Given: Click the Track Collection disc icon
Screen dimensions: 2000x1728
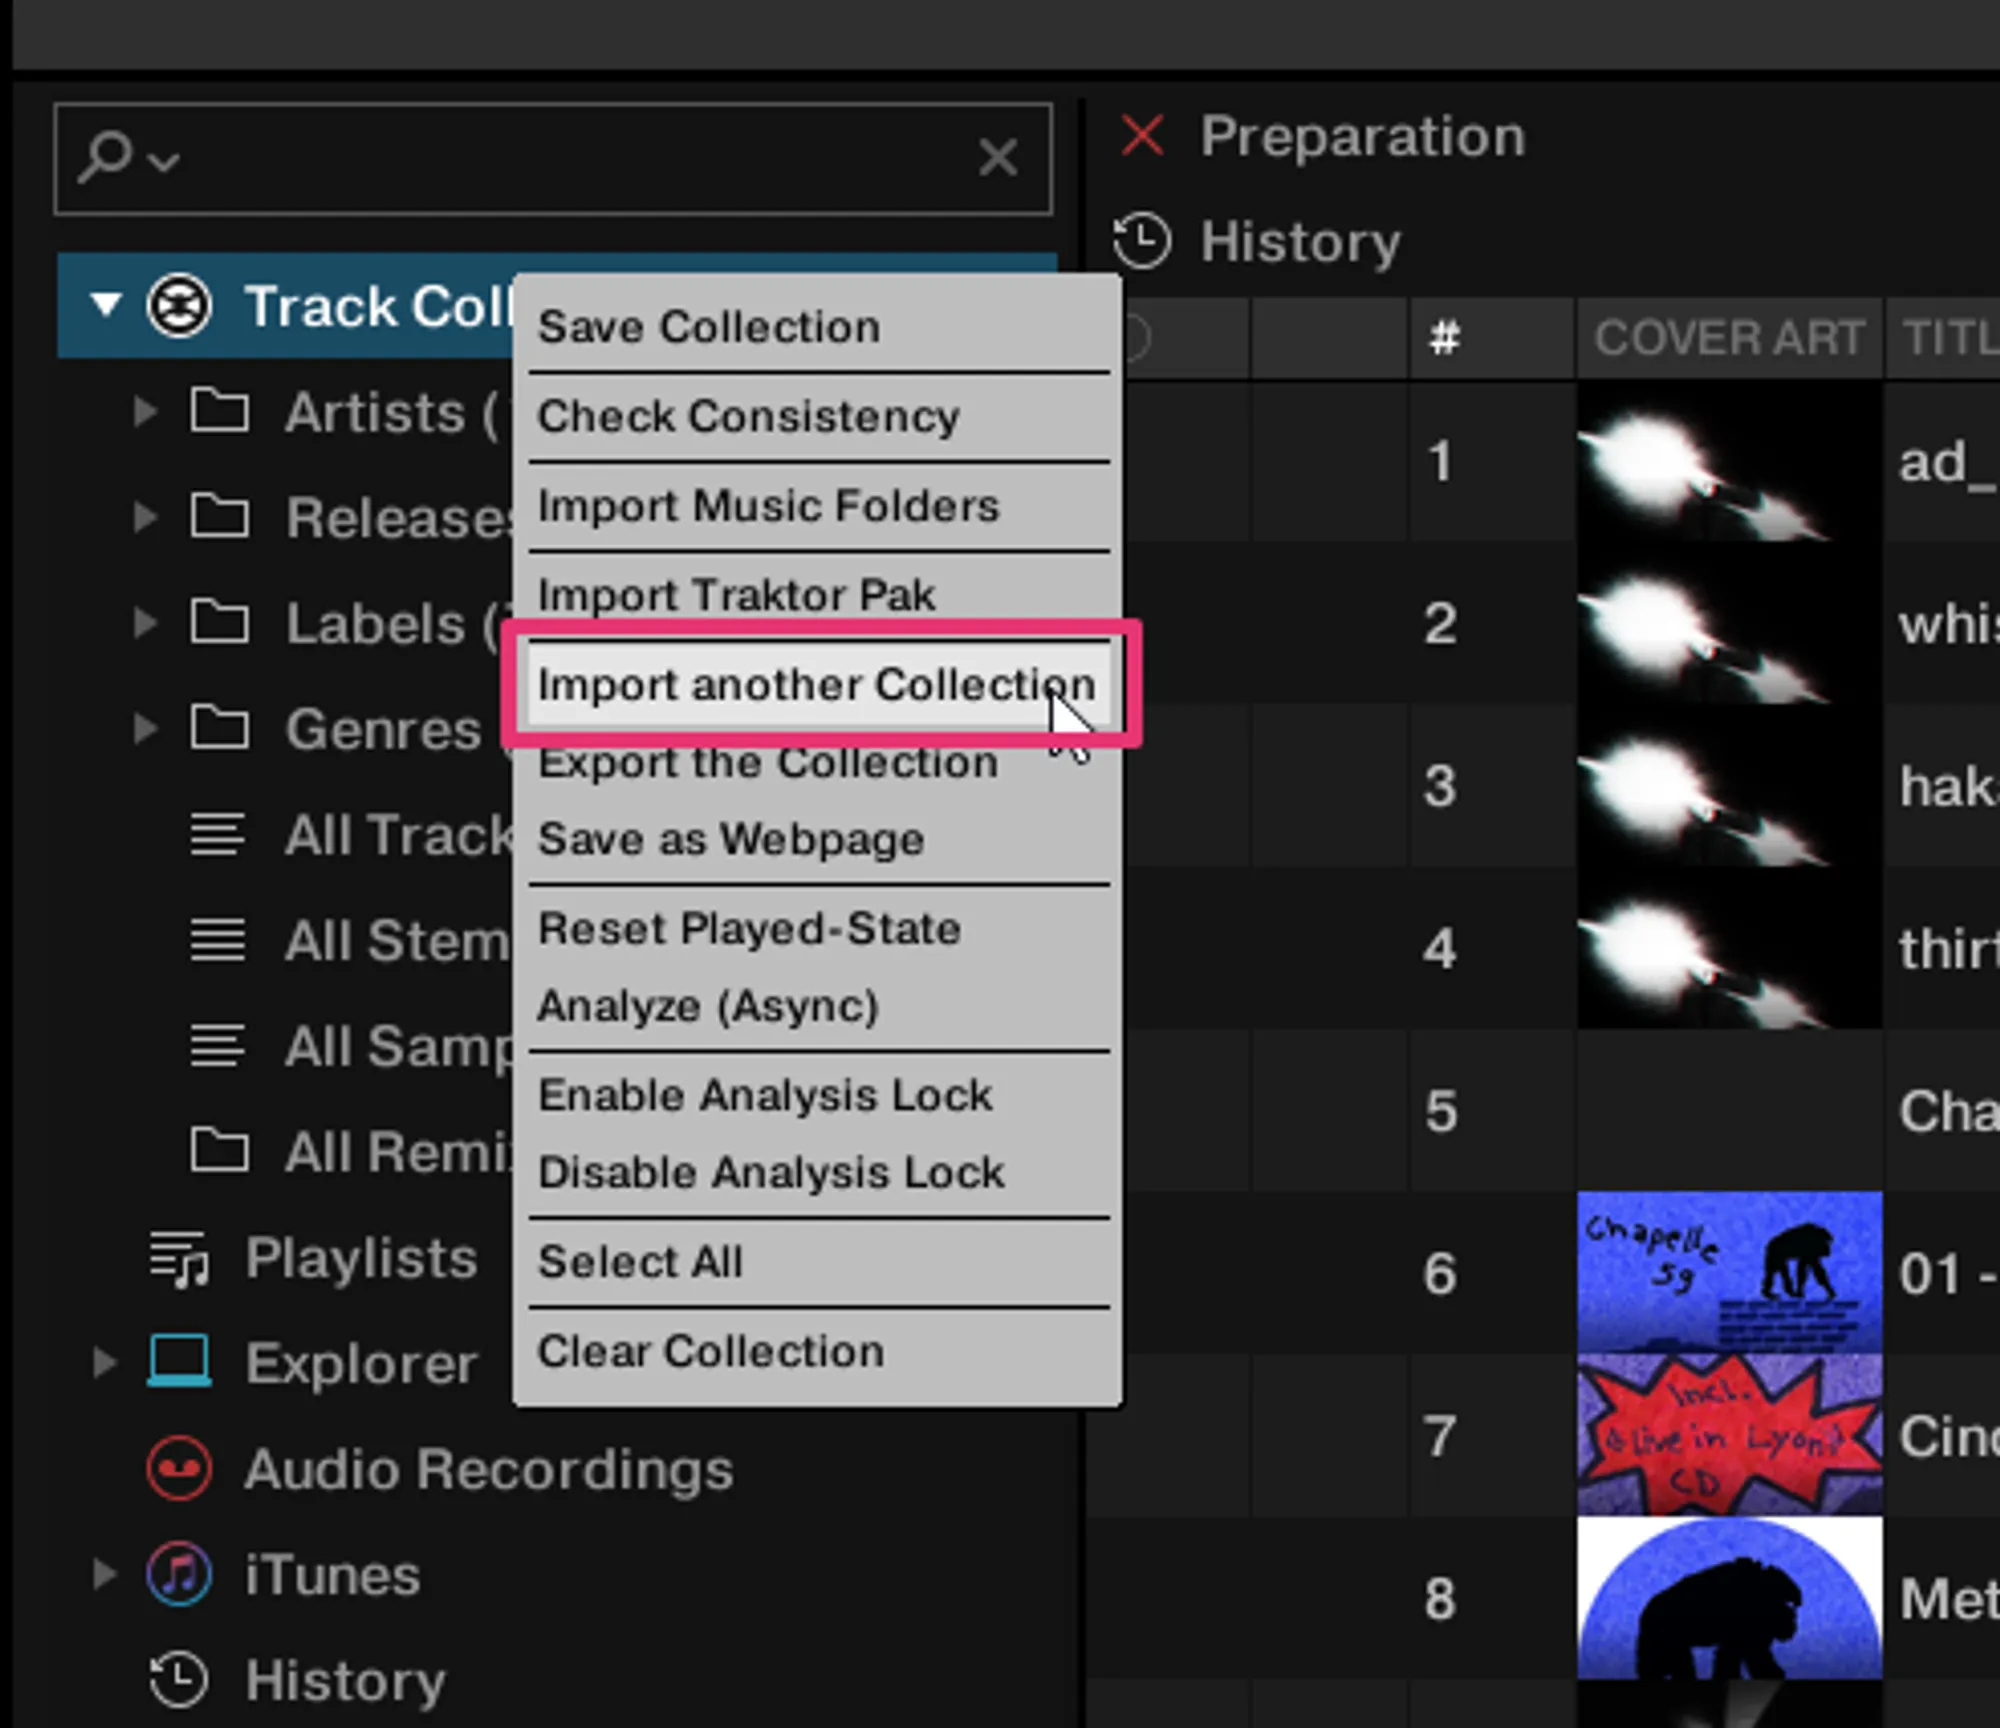Looking at the screenshot, I should pos(179,306).
